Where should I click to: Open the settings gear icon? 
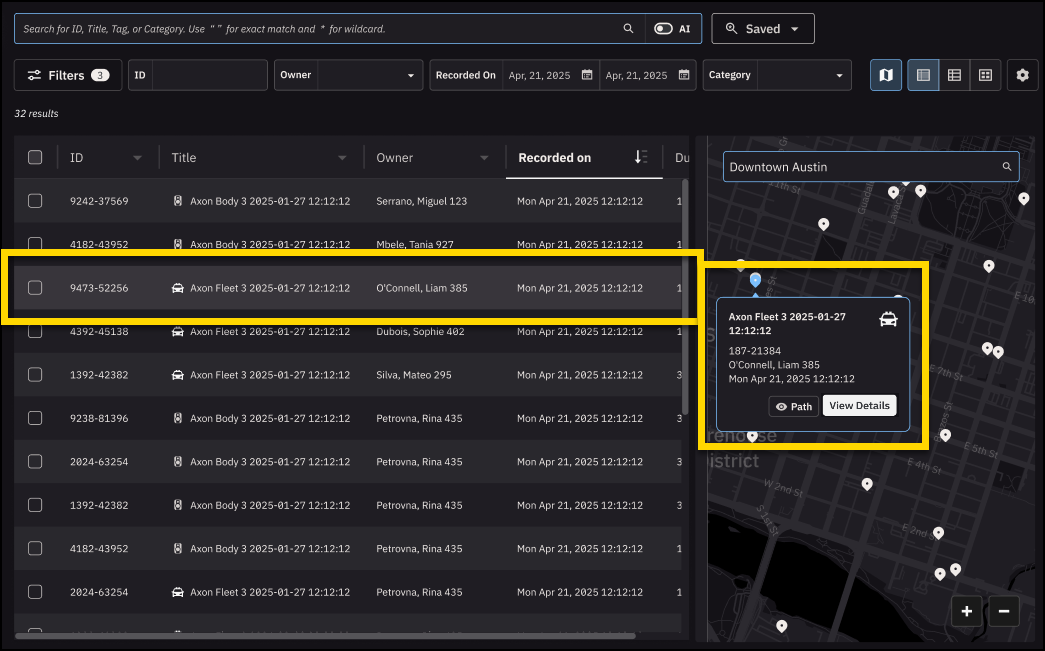pos(1022,75)
